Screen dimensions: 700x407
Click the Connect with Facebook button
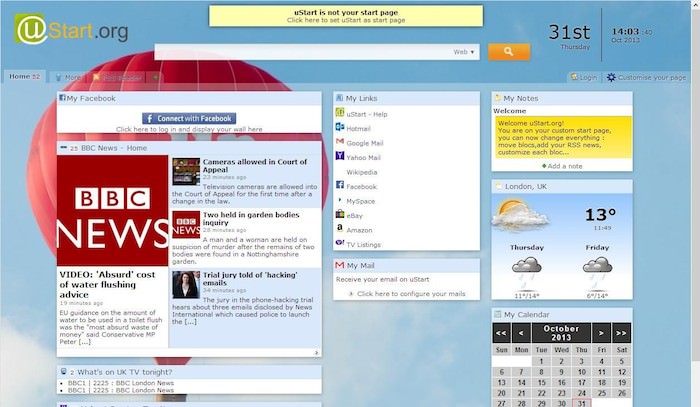click(189, 118)
